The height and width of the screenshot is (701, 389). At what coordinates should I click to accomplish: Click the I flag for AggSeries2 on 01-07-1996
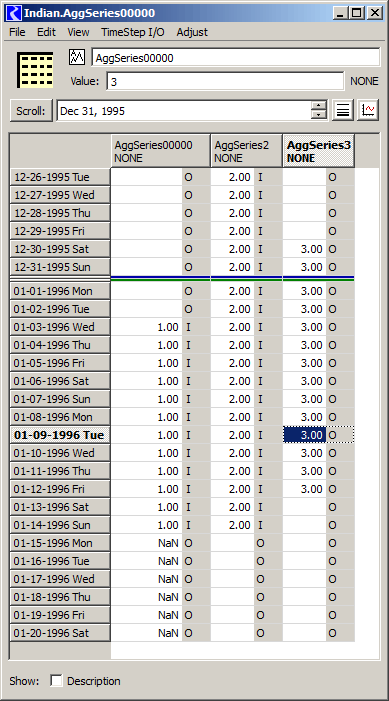point(268,399)
